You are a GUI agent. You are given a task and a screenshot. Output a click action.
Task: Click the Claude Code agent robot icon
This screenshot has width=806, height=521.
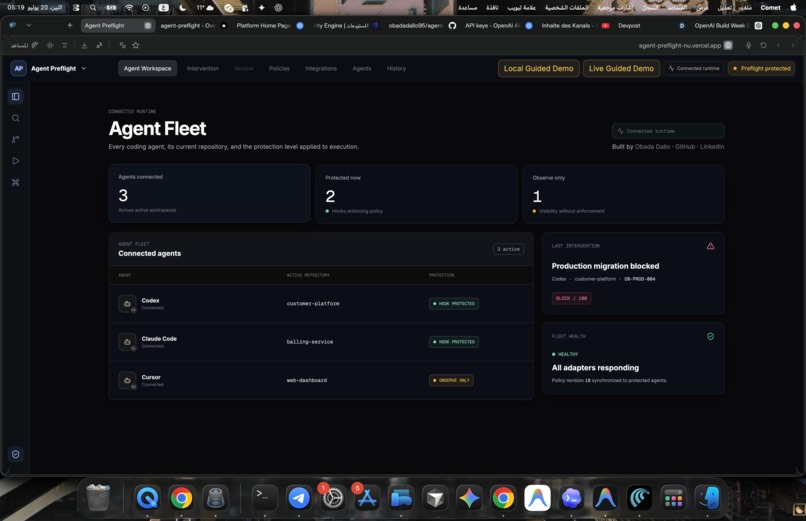(x=127, y=342)
